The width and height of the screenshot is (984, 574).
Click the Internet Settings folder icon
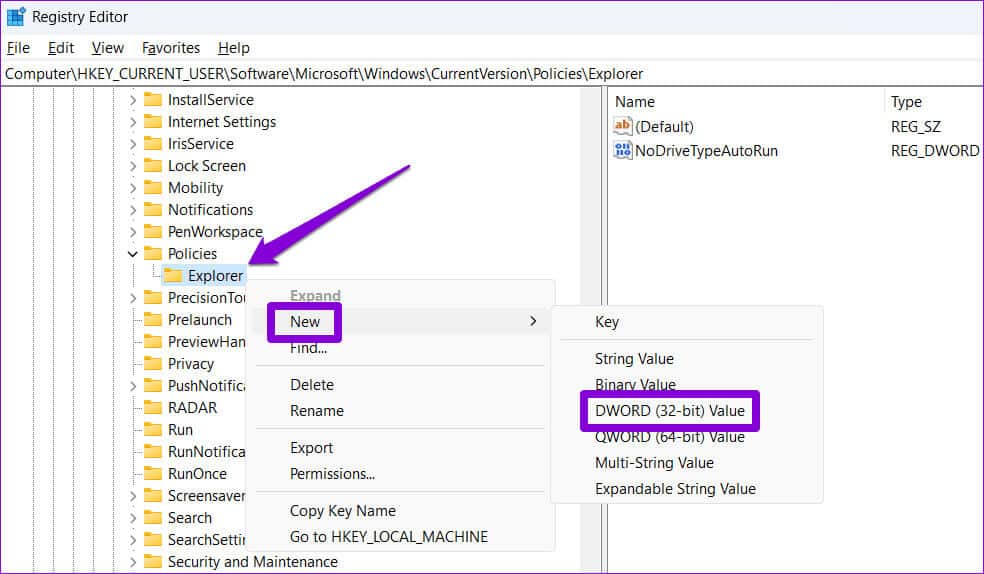pos(152,122)
